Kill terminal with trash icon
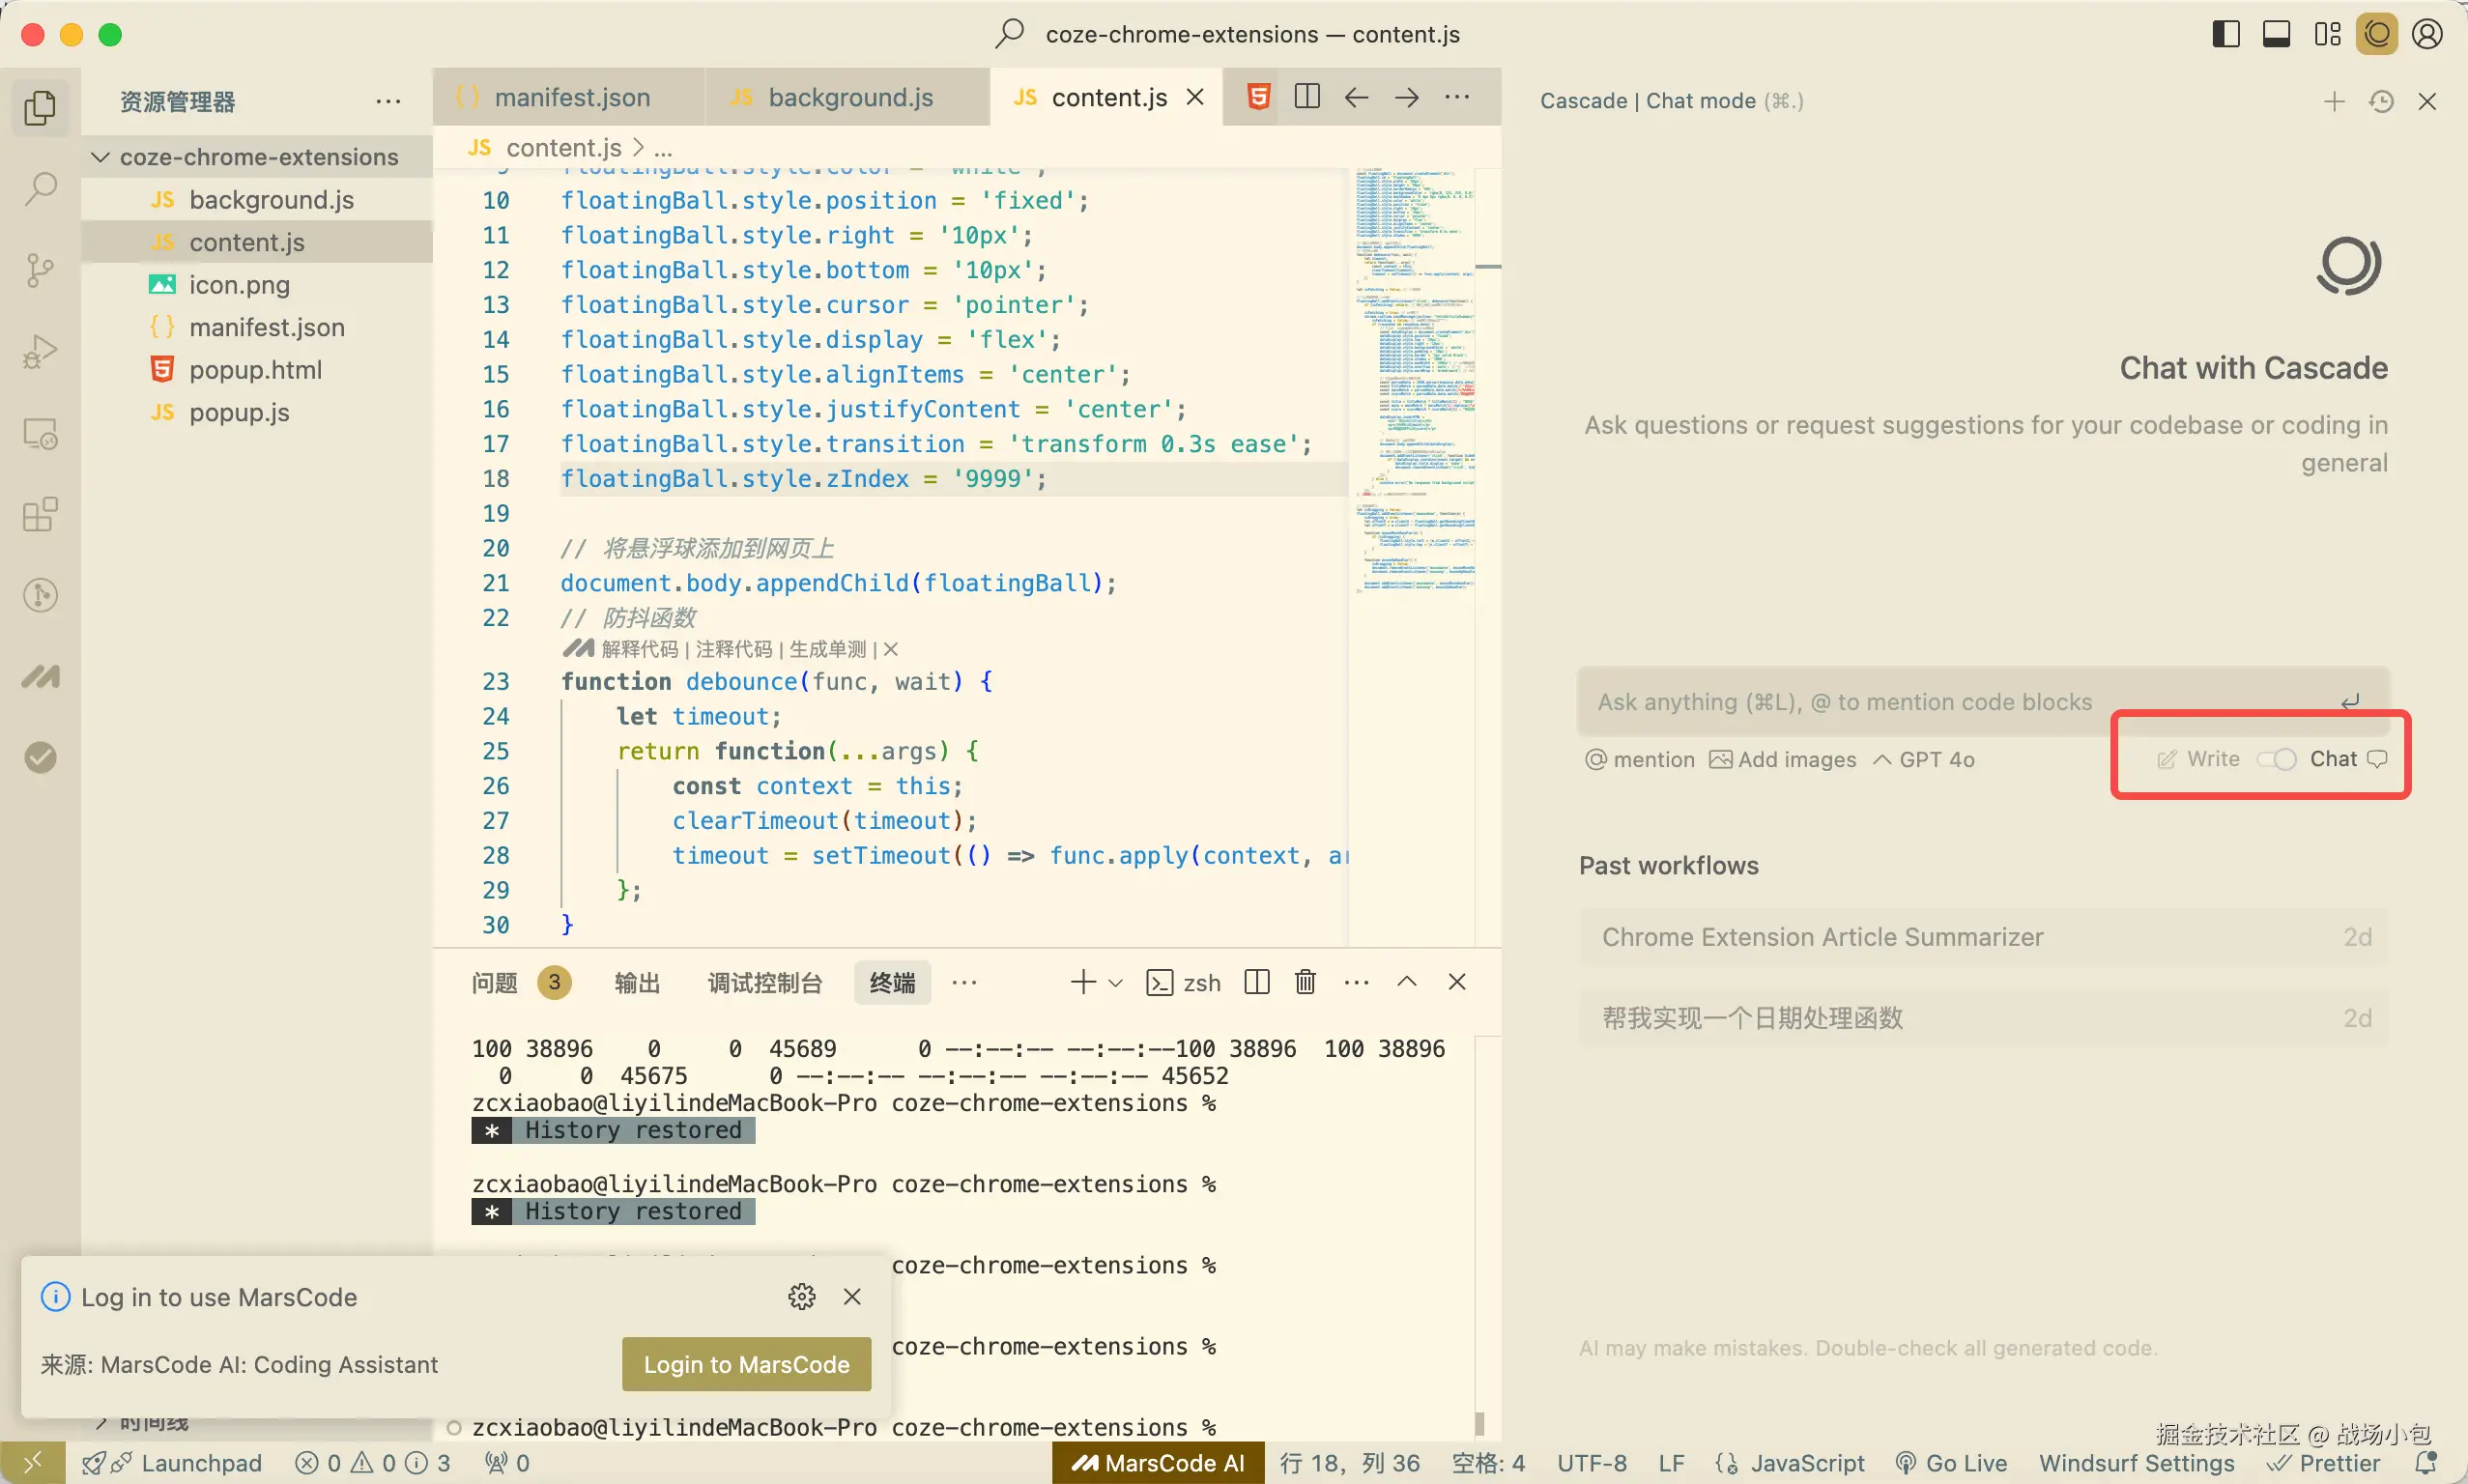Viewport: 2468px width, 1484px height. point(1305,982)
